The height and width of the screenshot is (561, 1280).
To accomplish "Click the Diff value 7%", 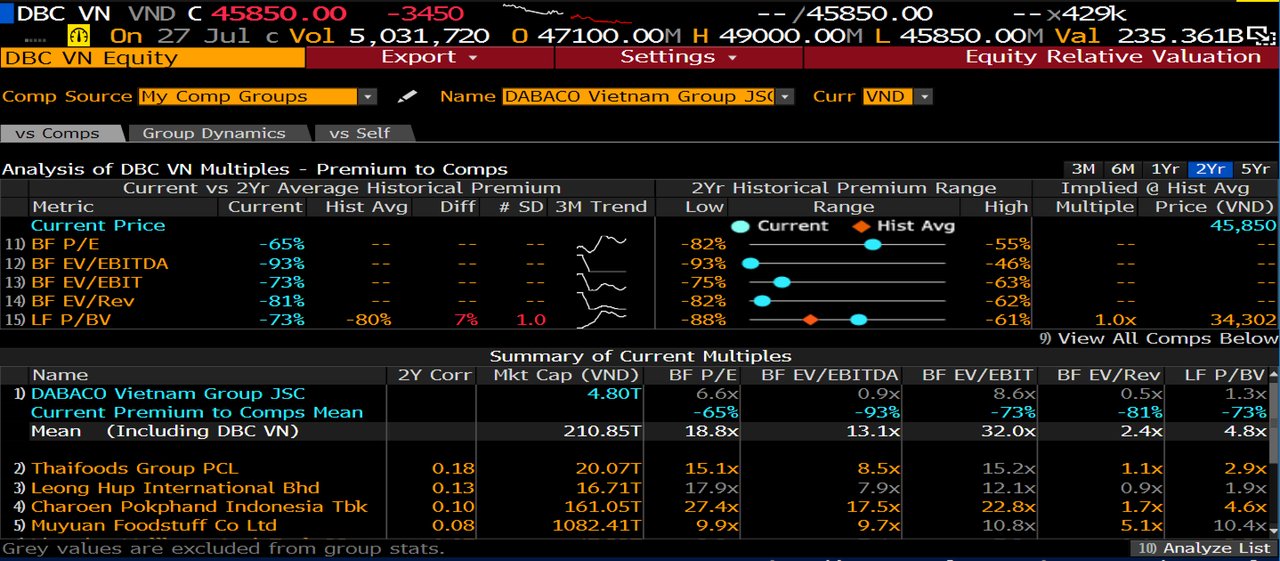I will [465, 320].
